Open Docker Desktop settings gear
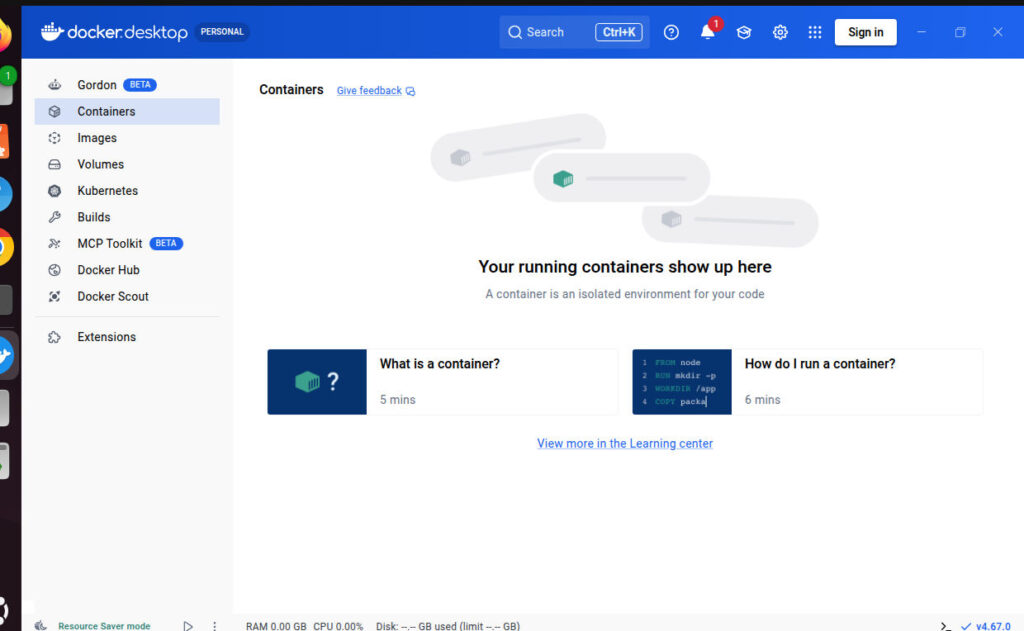 pyautogui.click(x=780, y=32)
